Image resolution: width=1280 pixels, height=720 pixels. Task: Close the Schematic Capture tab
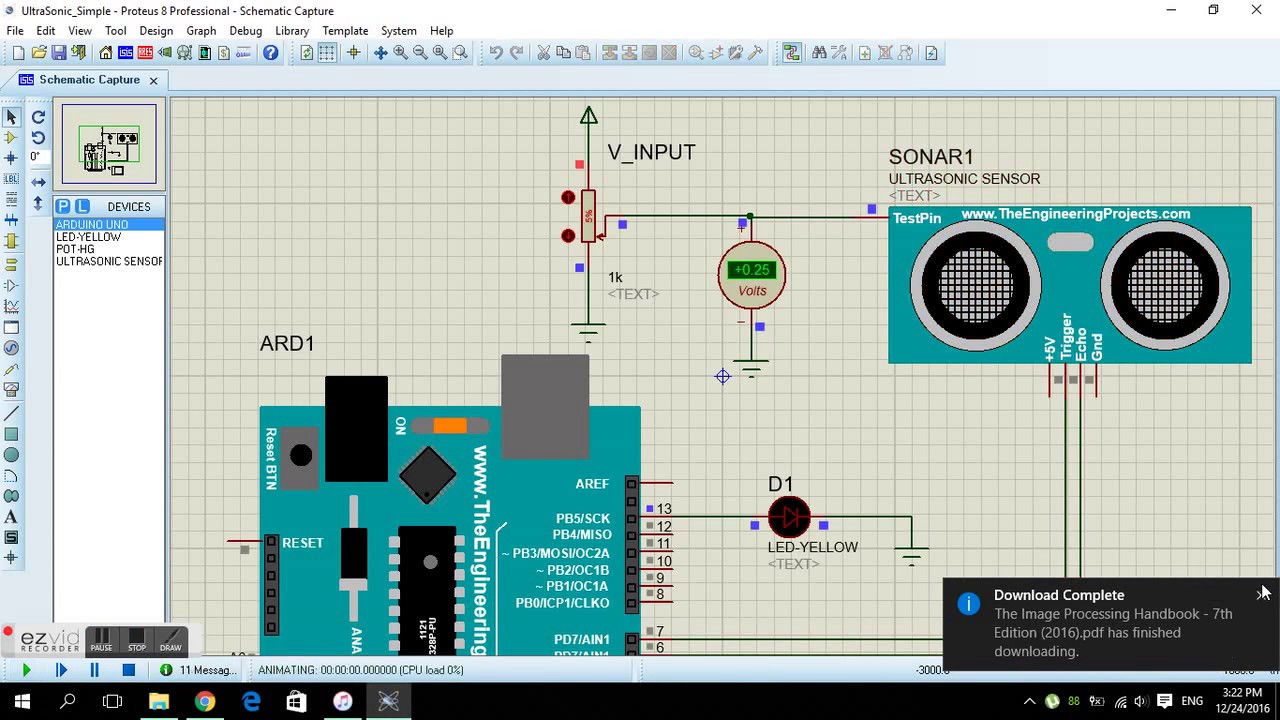pos(153,80)
